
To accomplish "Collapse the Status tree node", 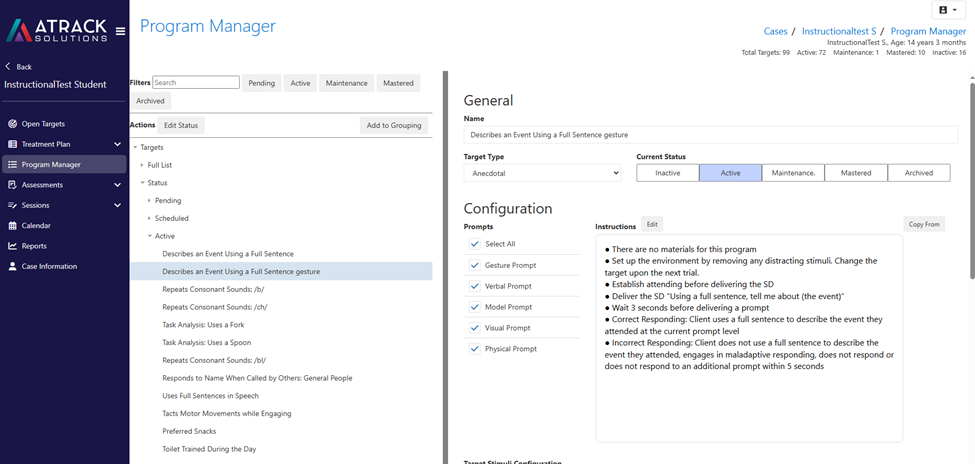I will (x=142, y=183).
